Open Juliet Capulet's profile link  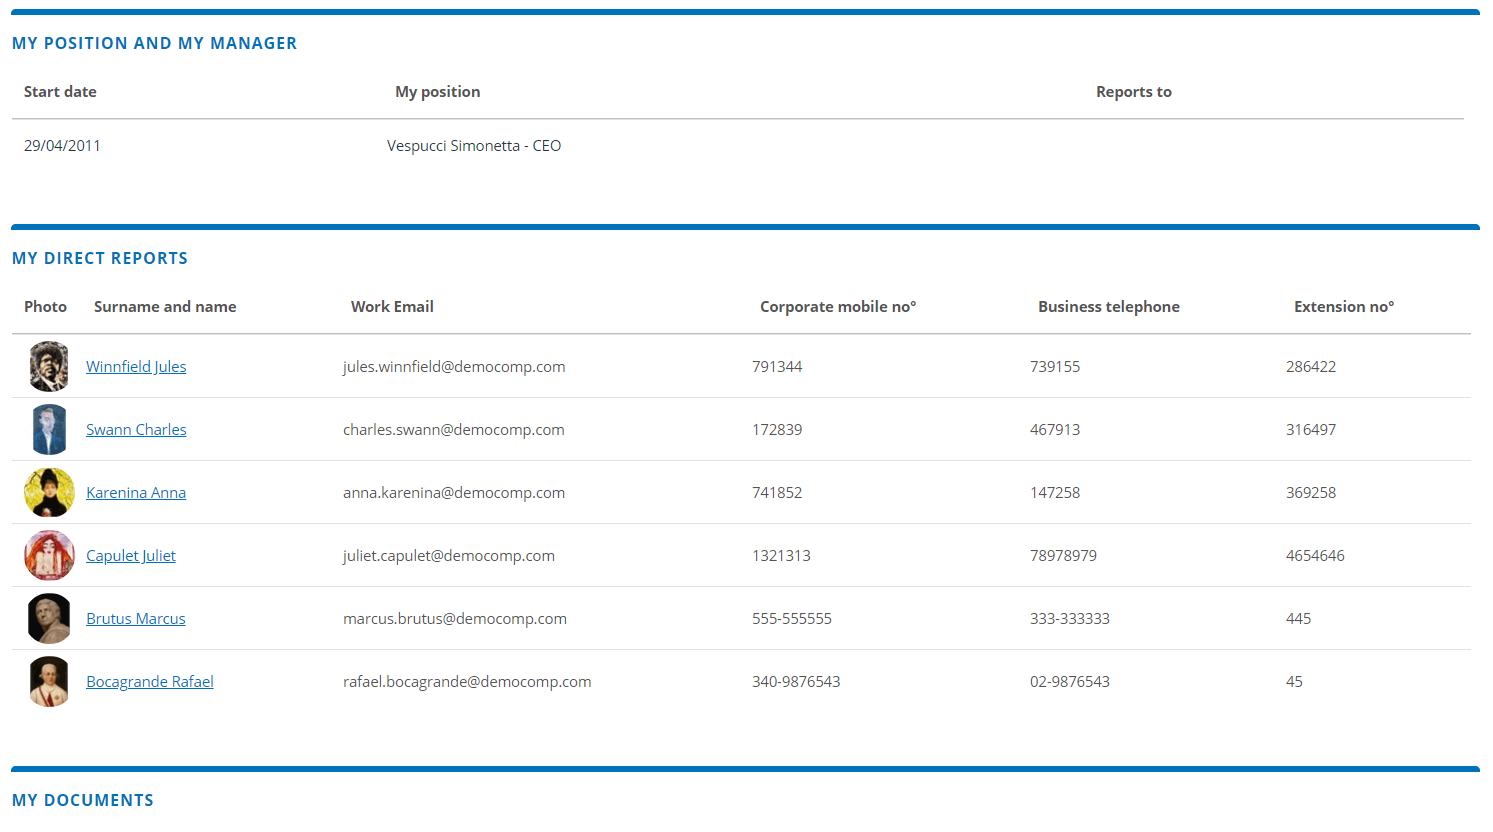click(130, 555)
